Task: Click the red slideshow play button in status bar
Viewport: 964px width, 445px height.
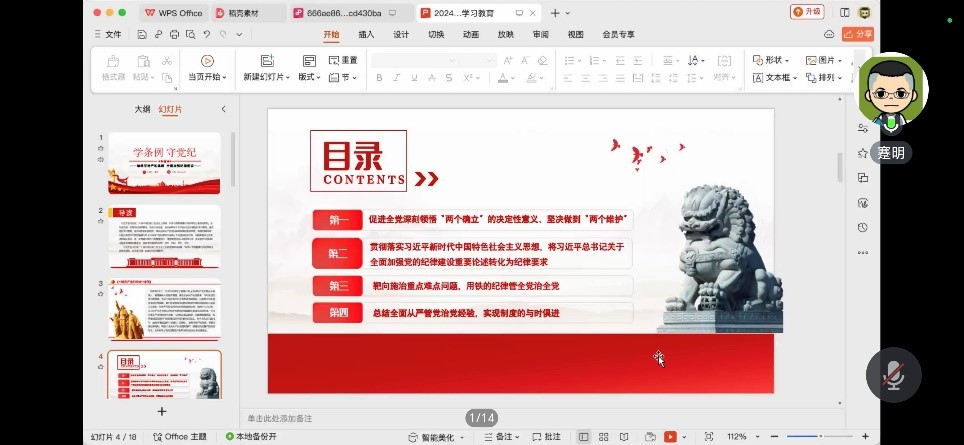Action: tap(670, 437)
